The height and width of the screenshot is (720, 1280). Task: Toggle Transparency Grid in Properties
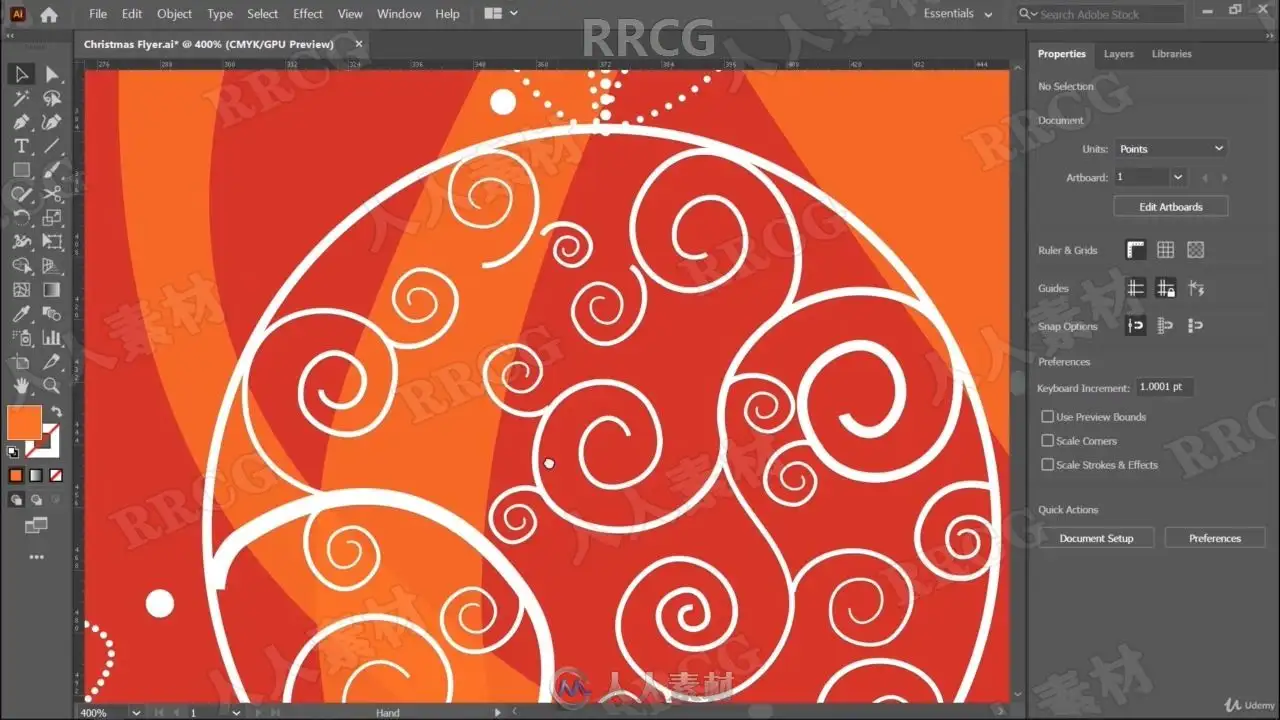(1195, 250)
